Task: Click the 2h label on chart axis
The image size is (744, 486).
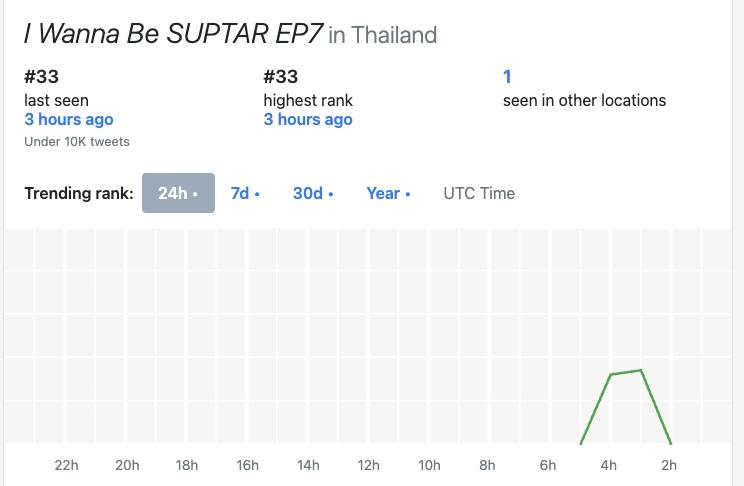Action: tap(669, 465)
